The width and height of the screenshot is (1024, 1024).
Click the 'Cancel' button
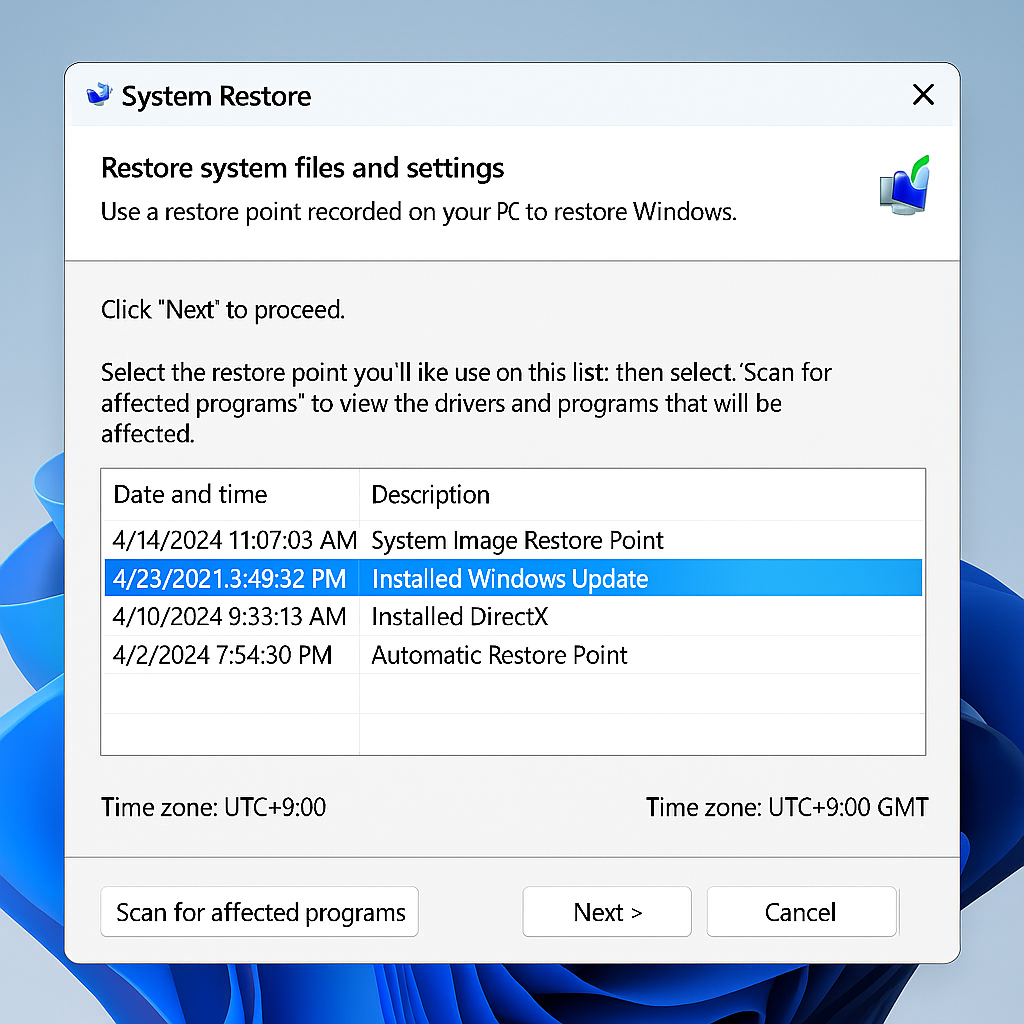click(x=801, y=911)
